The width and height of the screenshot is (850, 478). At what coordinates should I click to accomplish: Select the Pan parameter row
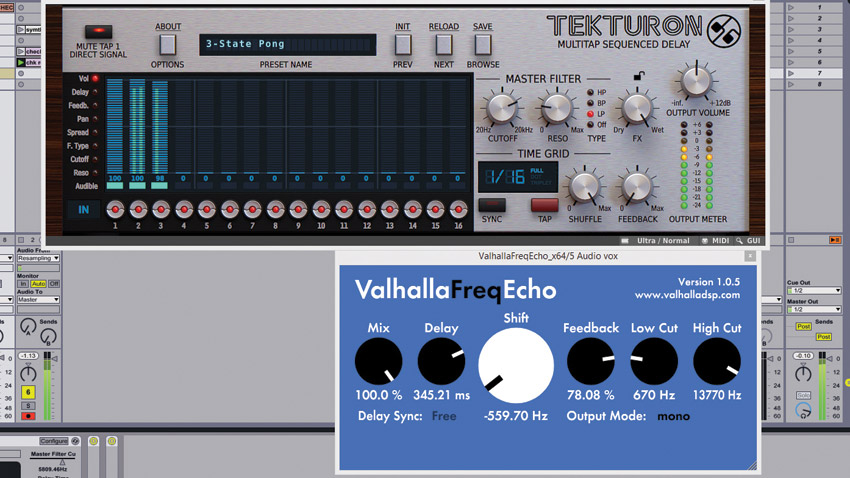click(x=87, y=119)
